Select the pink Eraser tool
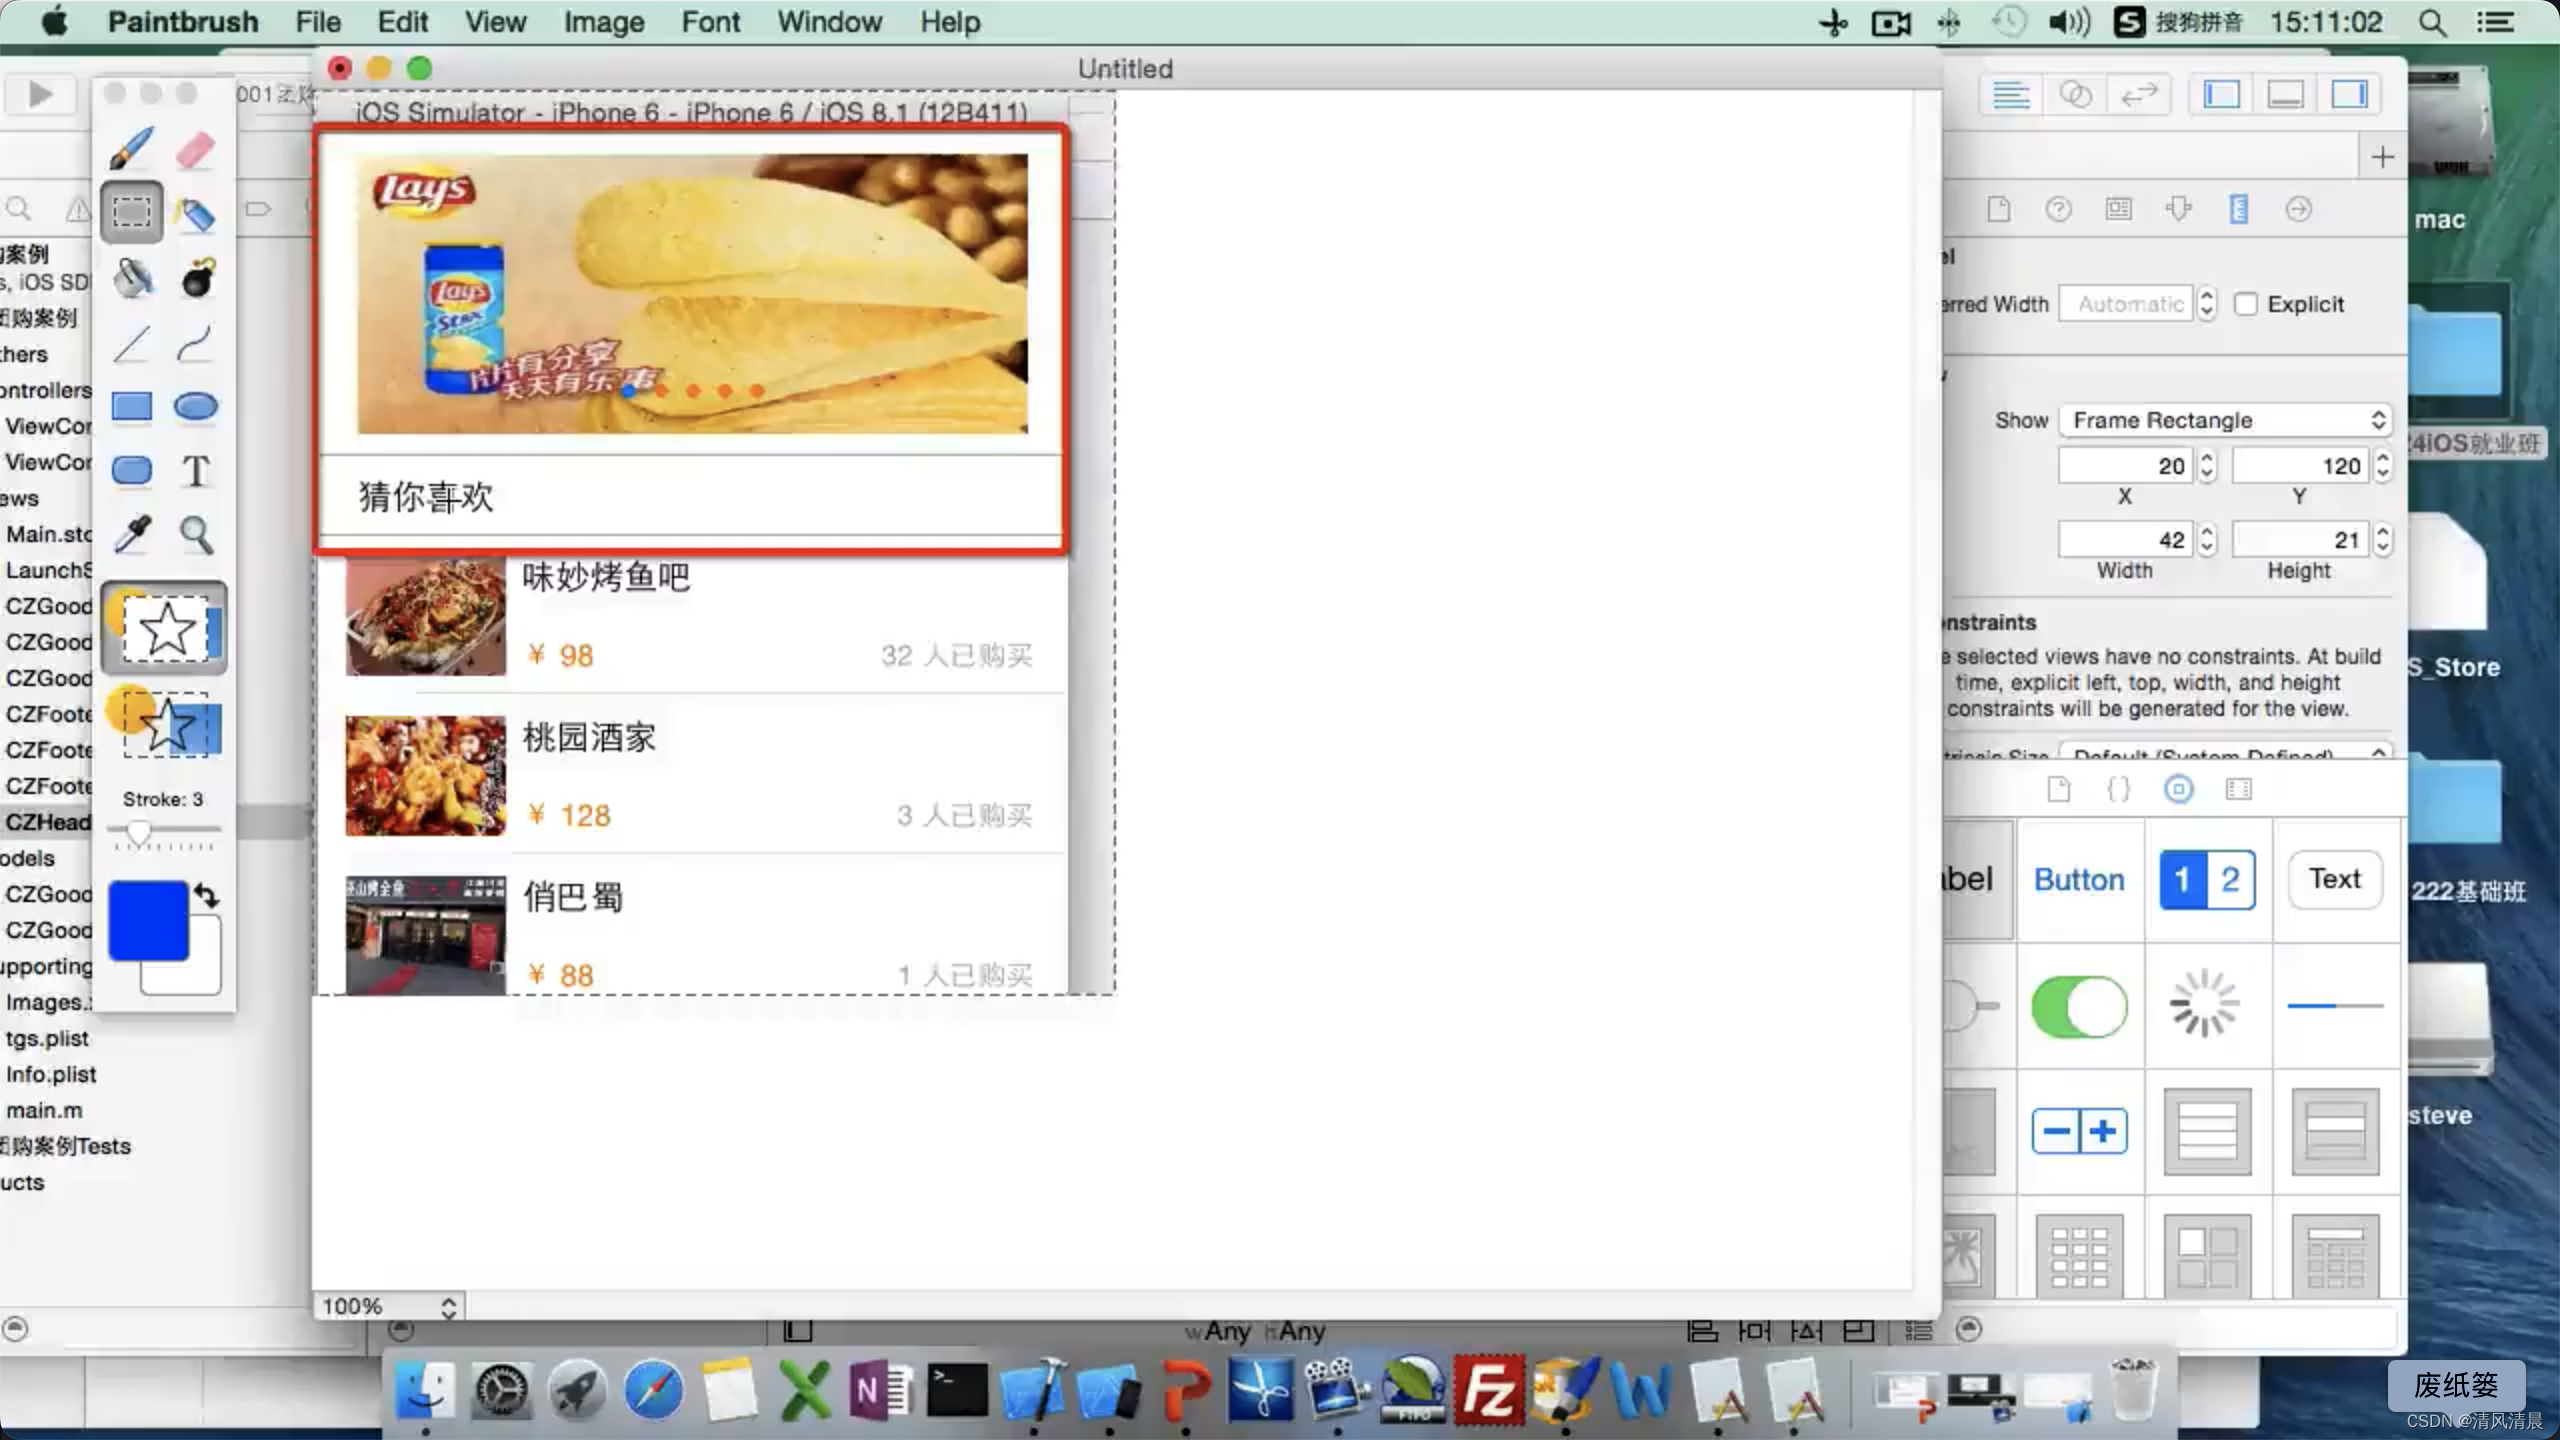2560x1440 pixels. point(196,149)
